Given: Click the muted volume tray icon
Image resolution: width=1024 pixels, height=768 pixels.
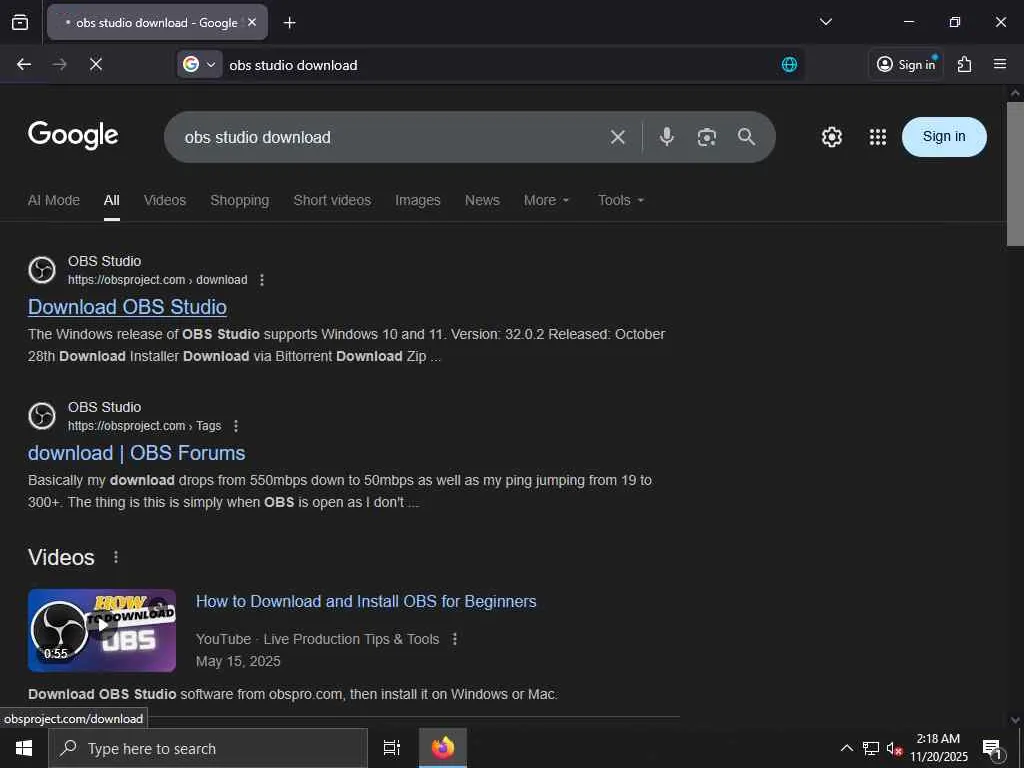Looking at the screenshot, I should point(894,748).
